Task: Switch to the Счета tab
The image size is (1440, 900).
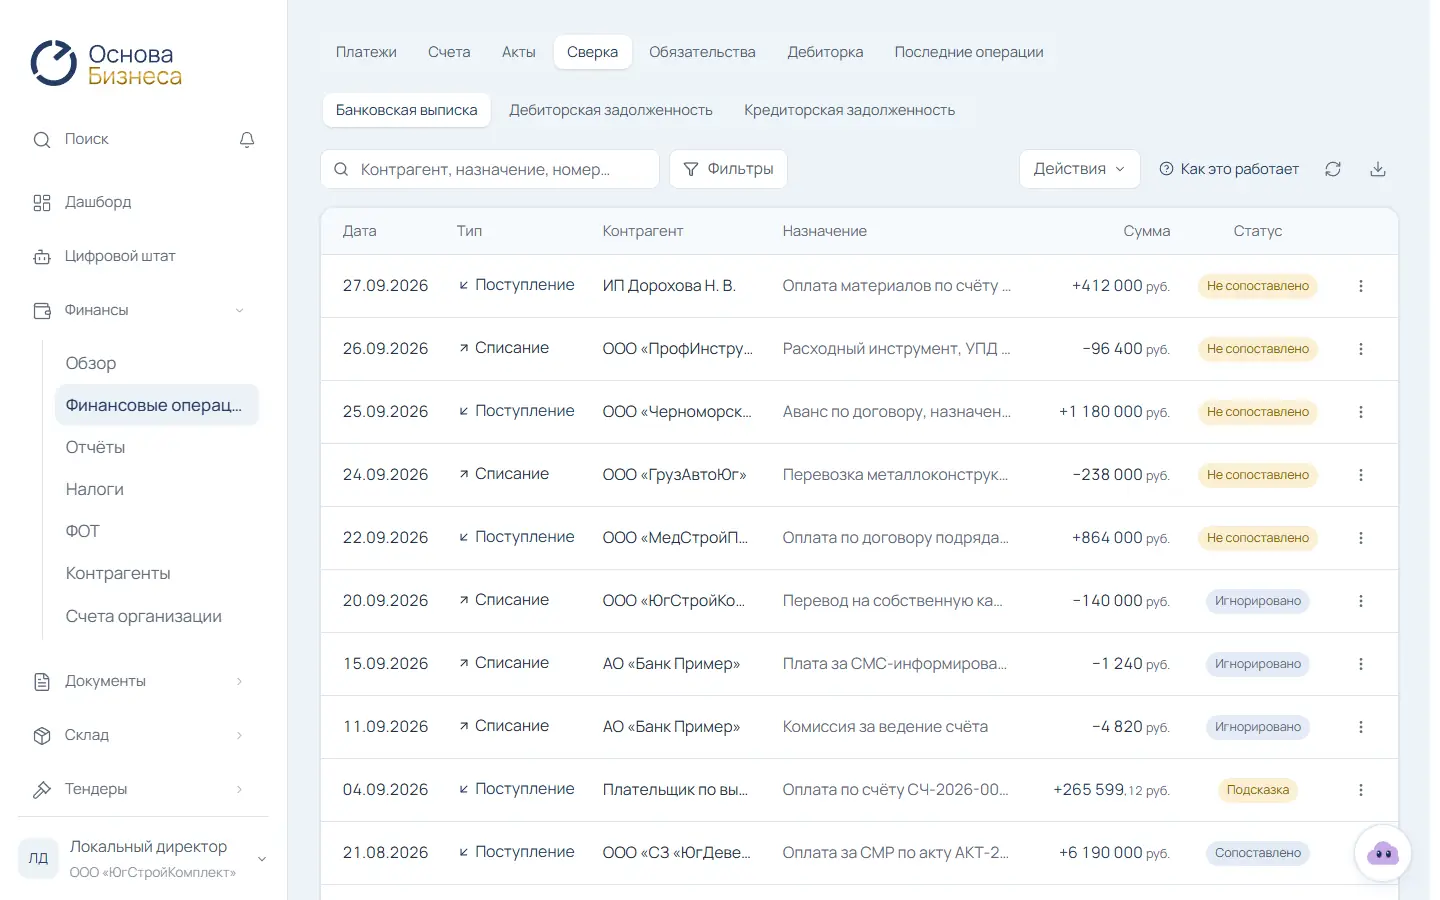Action: coord(449,52)
